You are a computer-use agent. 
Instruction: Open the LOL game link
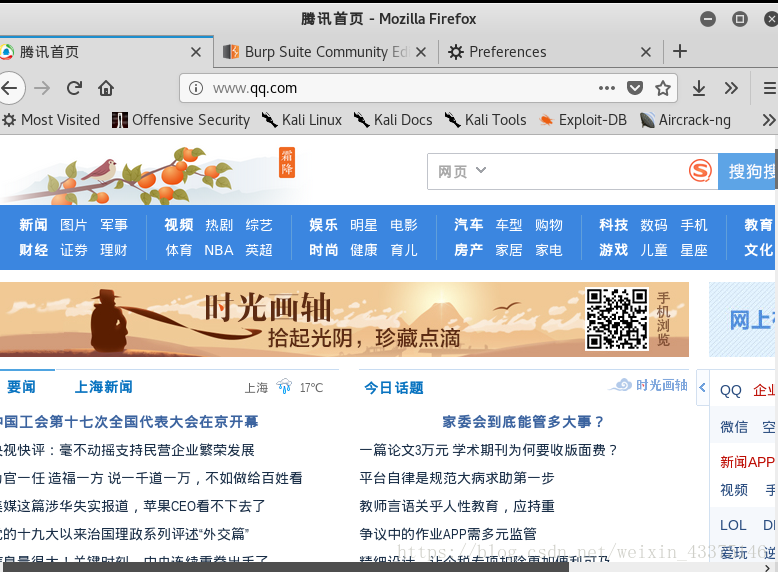click(733, 525)
